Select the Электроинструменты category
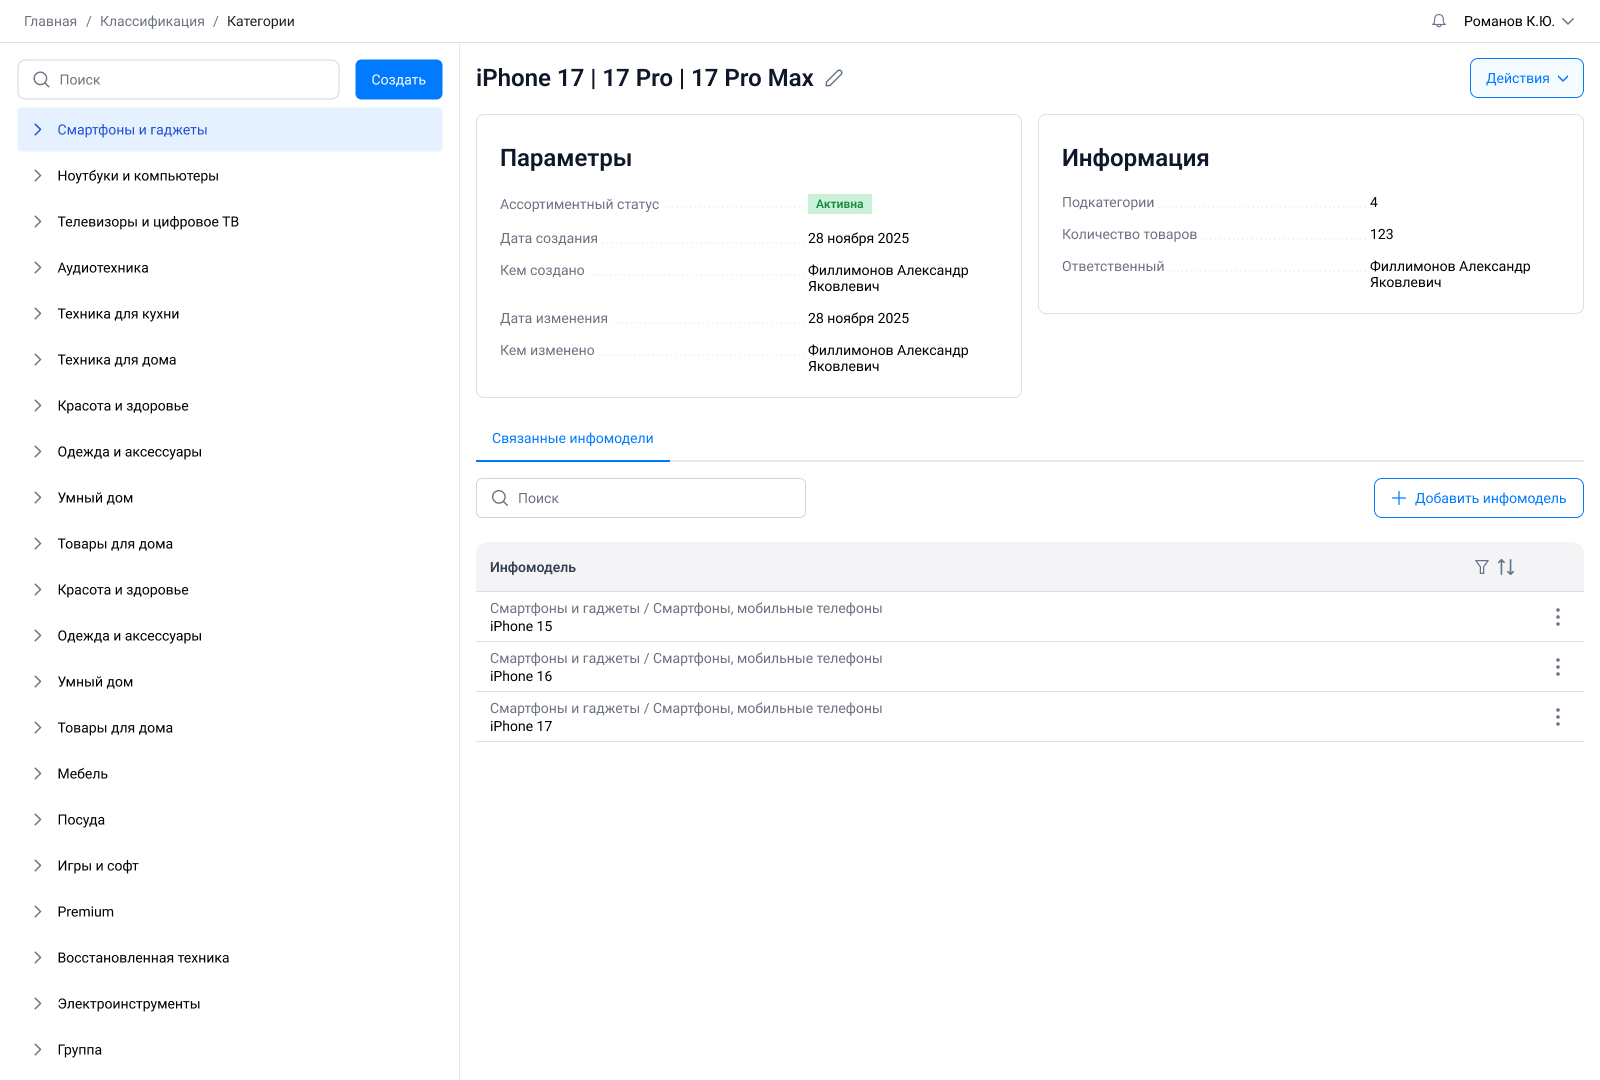The height and width of the screenshot is (1080, 1600). 230,1004
